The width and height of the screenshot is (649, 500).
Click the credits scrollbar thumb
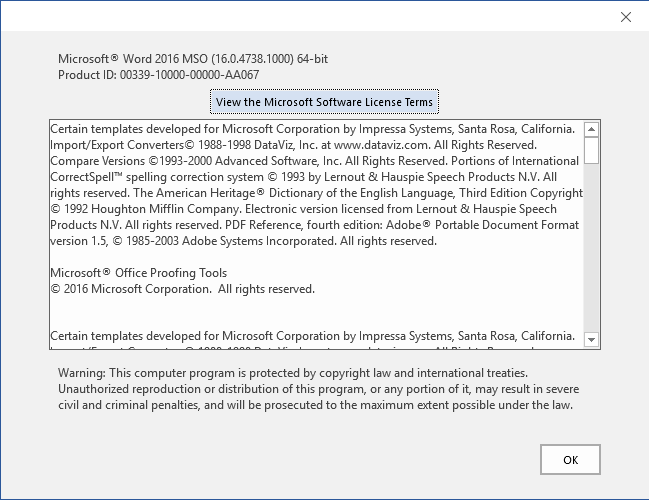coord(591,151)
